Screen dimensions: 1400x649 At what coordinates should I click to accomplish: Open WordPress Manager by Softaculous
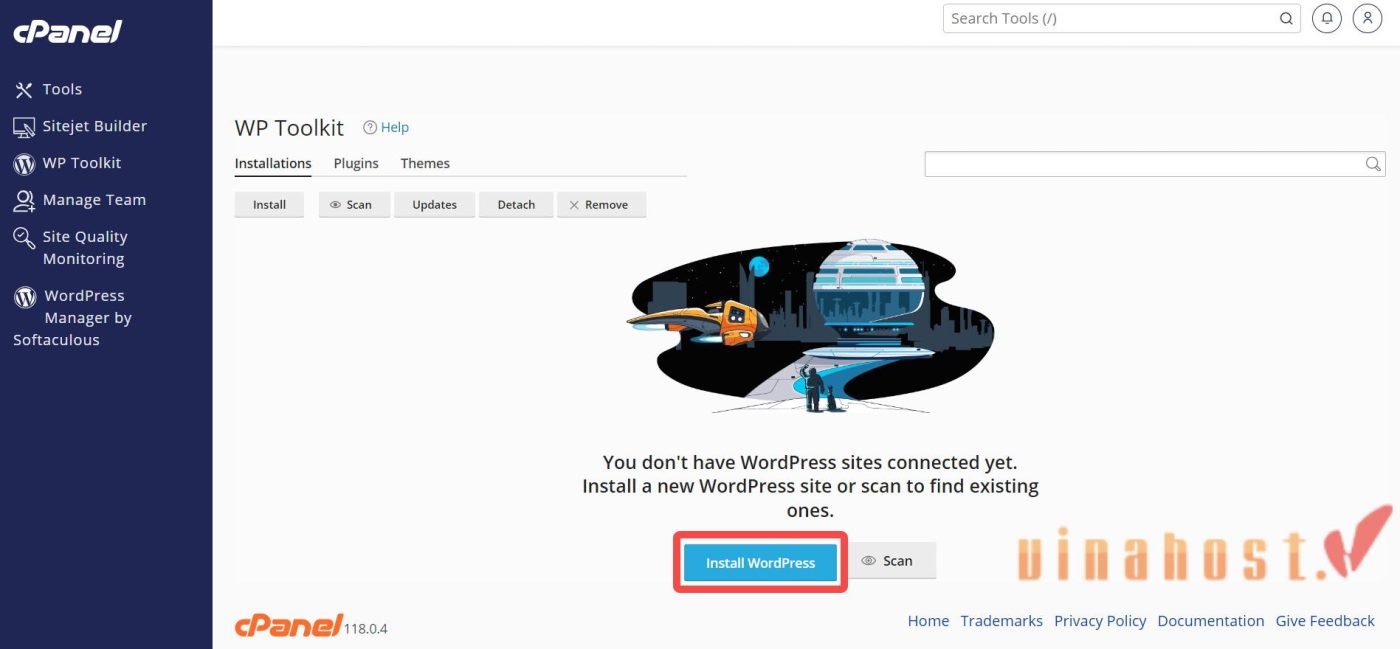(72, 317)
